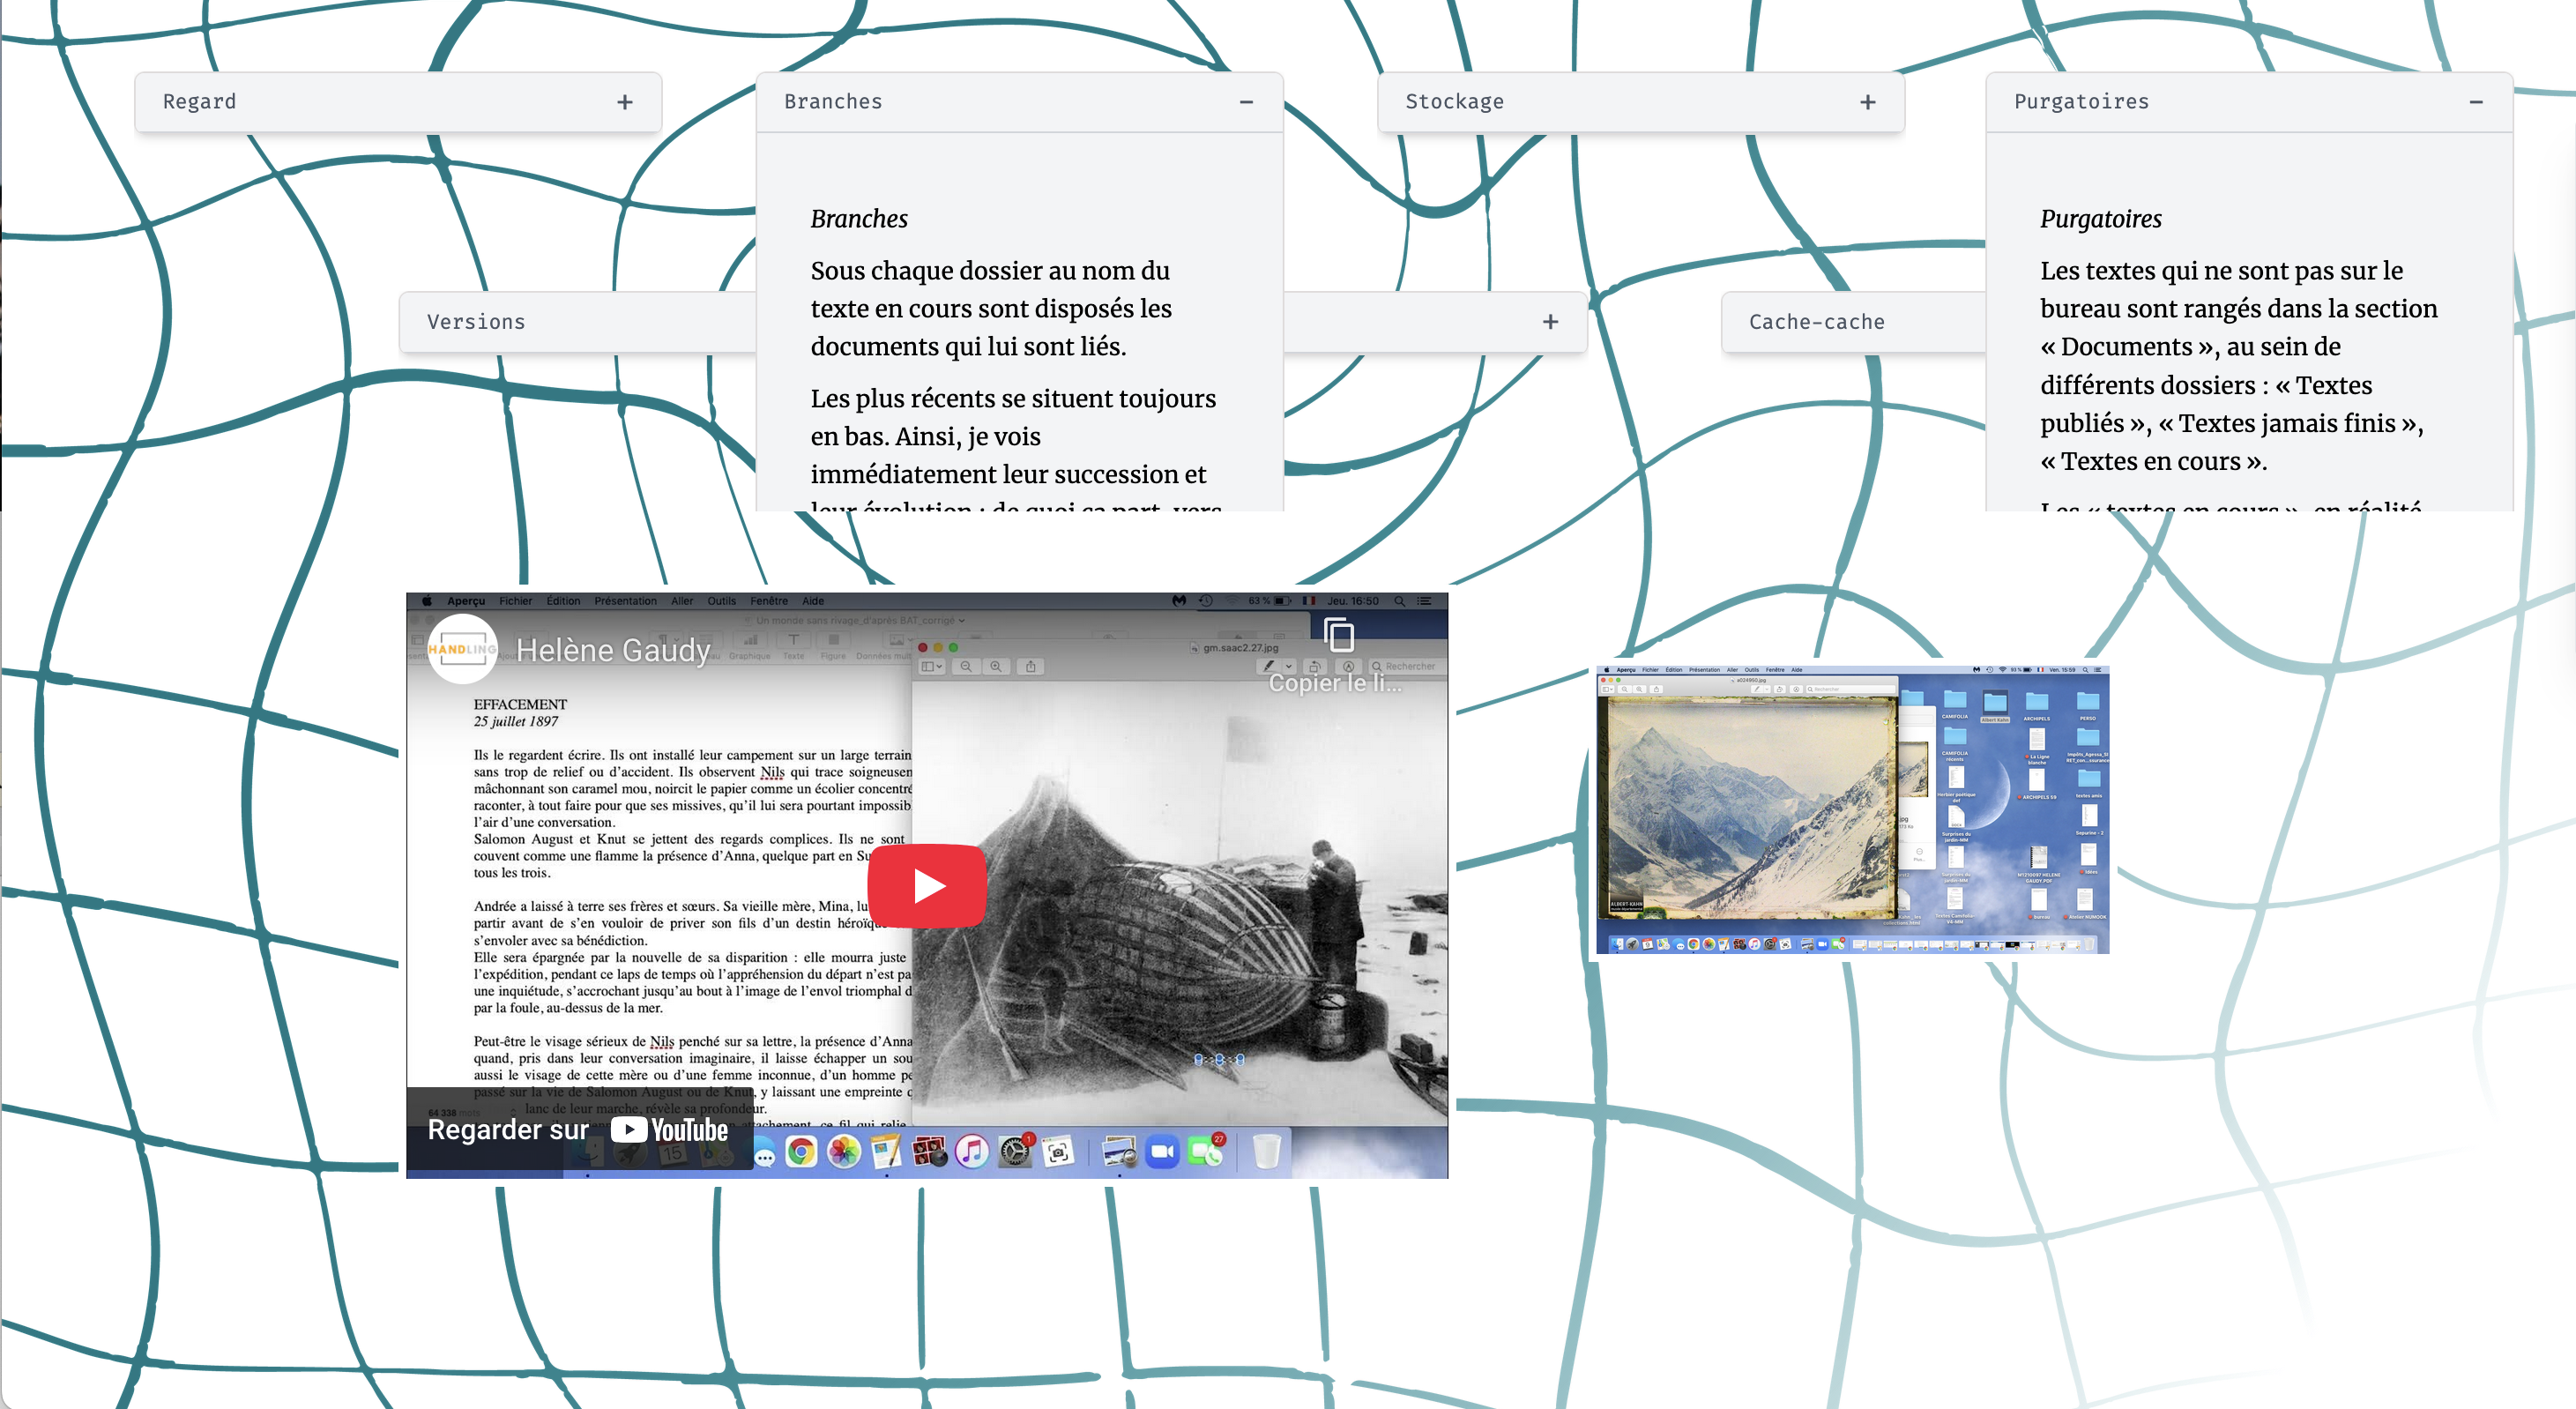Toggle the Branches header label
The height and width of the screenshot is (1409, 2576).
coord(833,102)
